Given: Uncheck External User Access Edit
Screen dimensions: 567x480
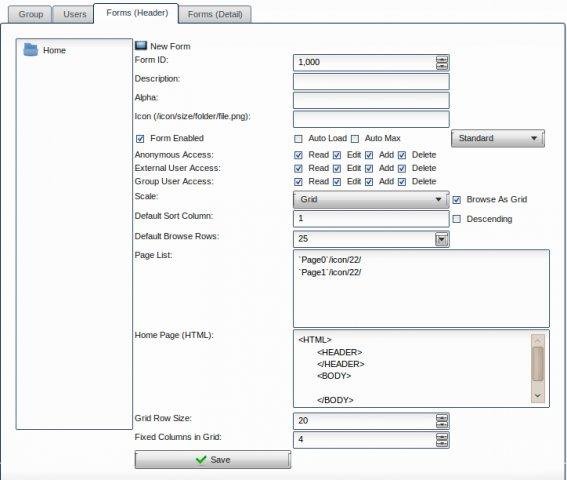Looking at the screenshot, I should (337, 169).
